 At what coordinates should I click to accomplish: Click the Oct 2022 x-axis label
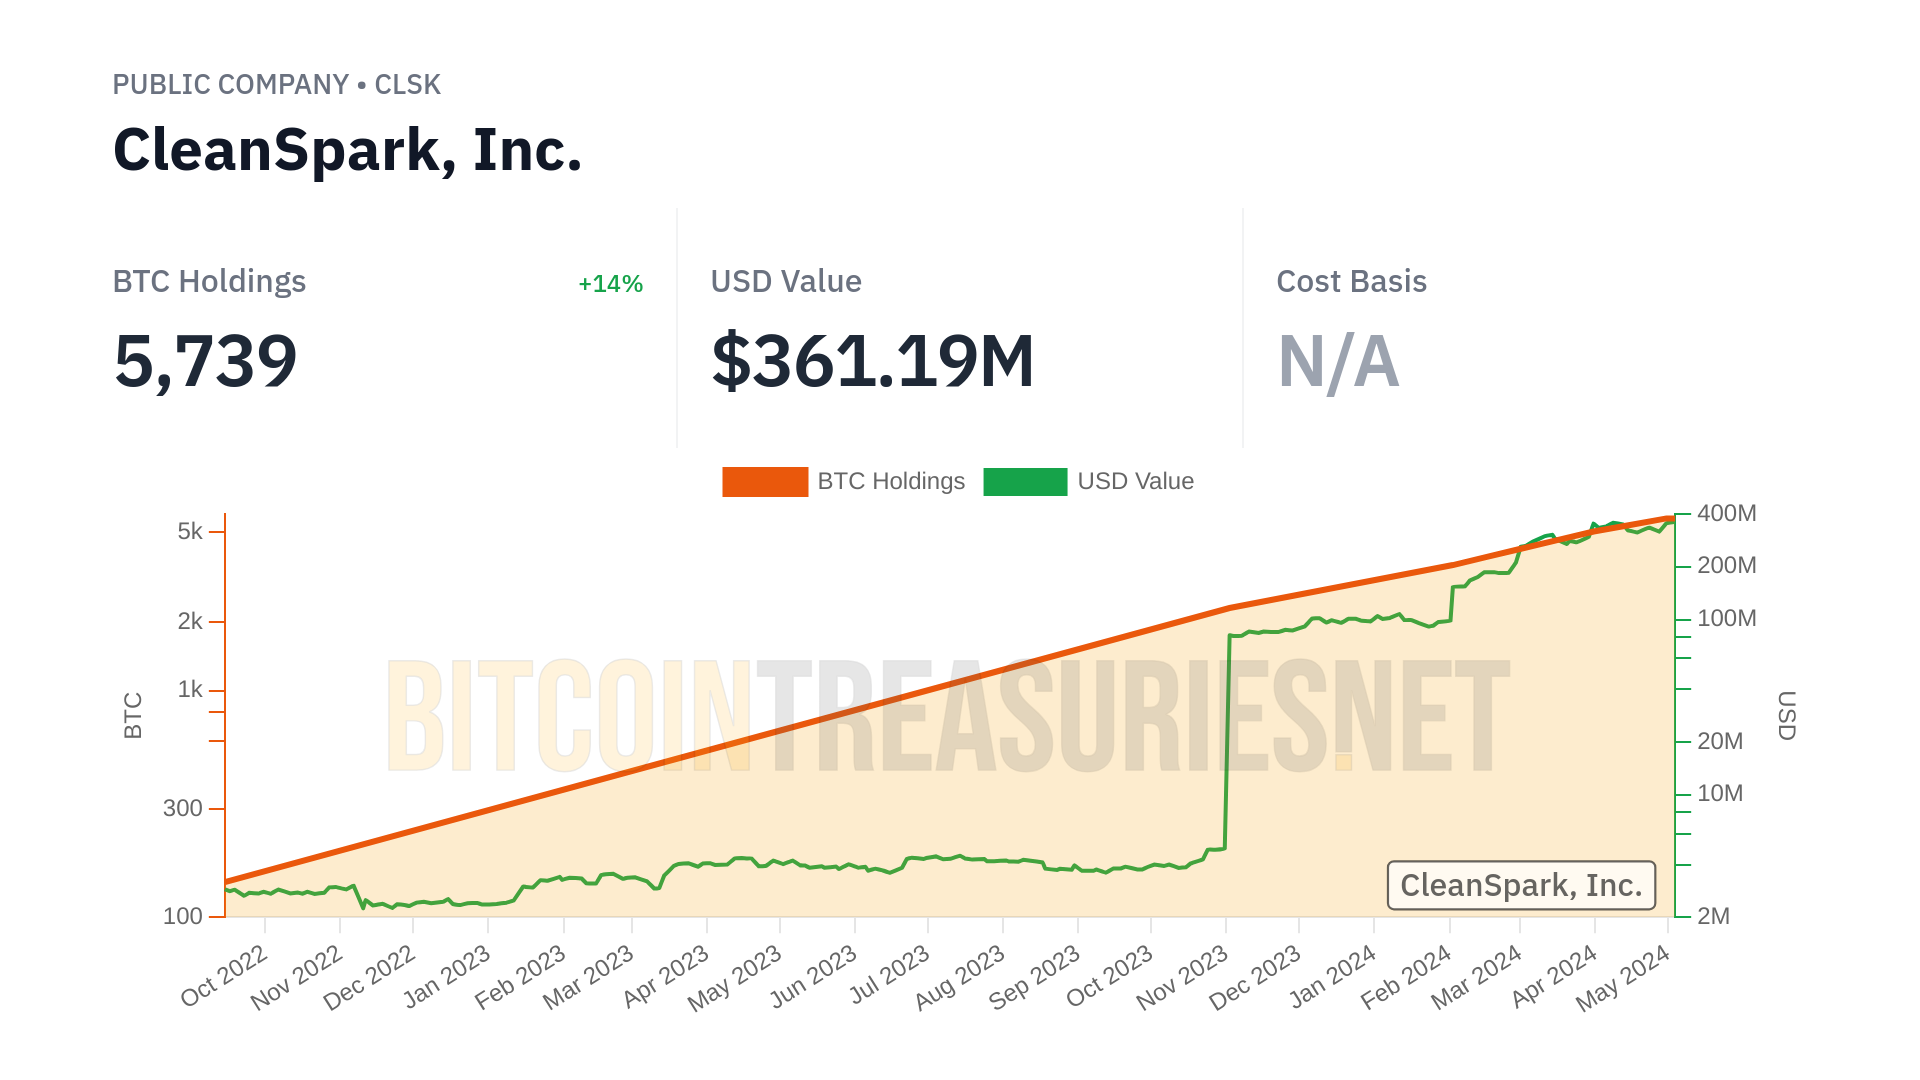pos(225,975)
